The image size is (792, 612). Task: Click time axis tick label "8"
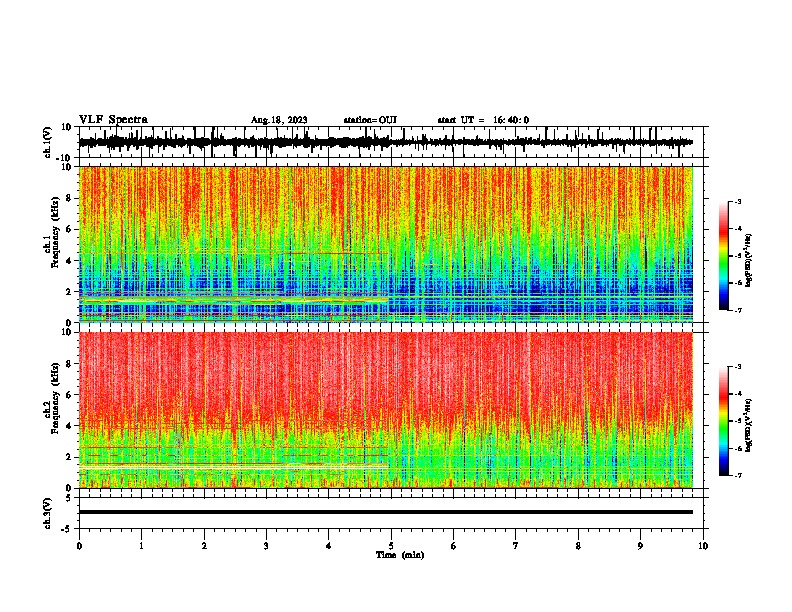click(x=578, y=546)
